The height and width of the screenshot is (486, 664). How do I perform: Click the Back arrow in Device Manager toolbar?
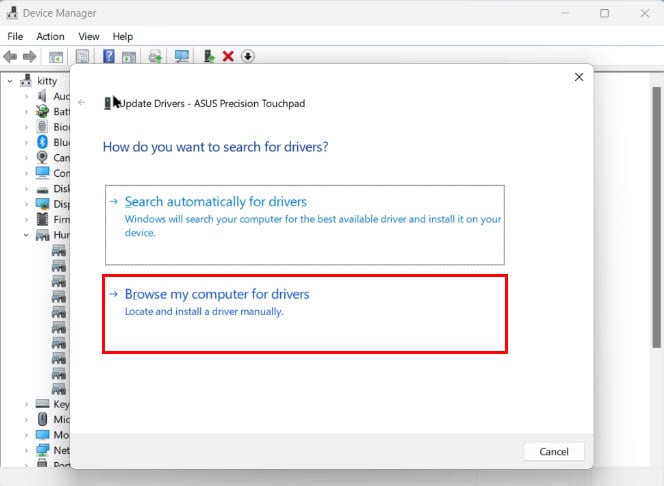[x=10, y=56]
